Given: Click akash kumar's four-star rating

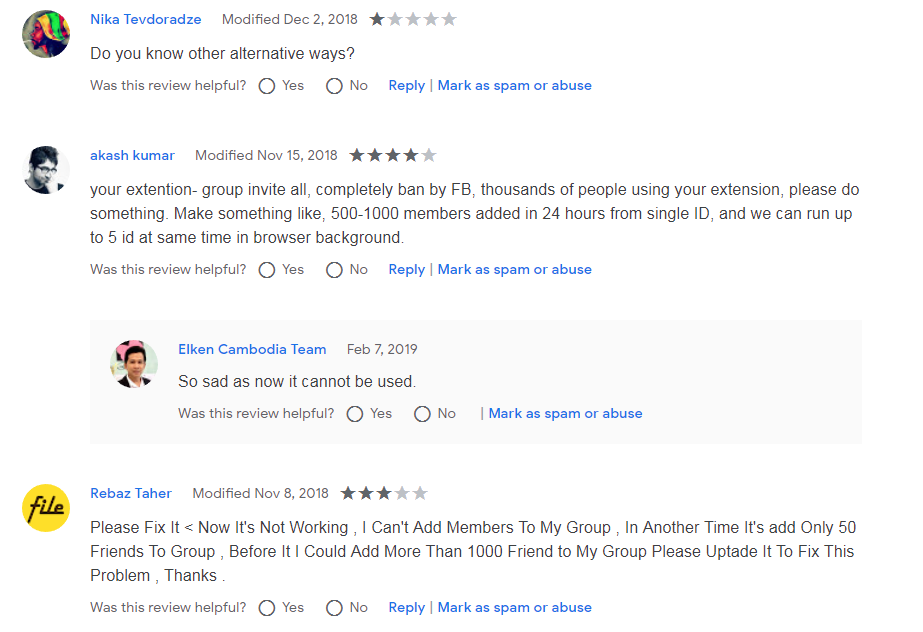Looking at the screenshot, I should [x=393, y=155].
